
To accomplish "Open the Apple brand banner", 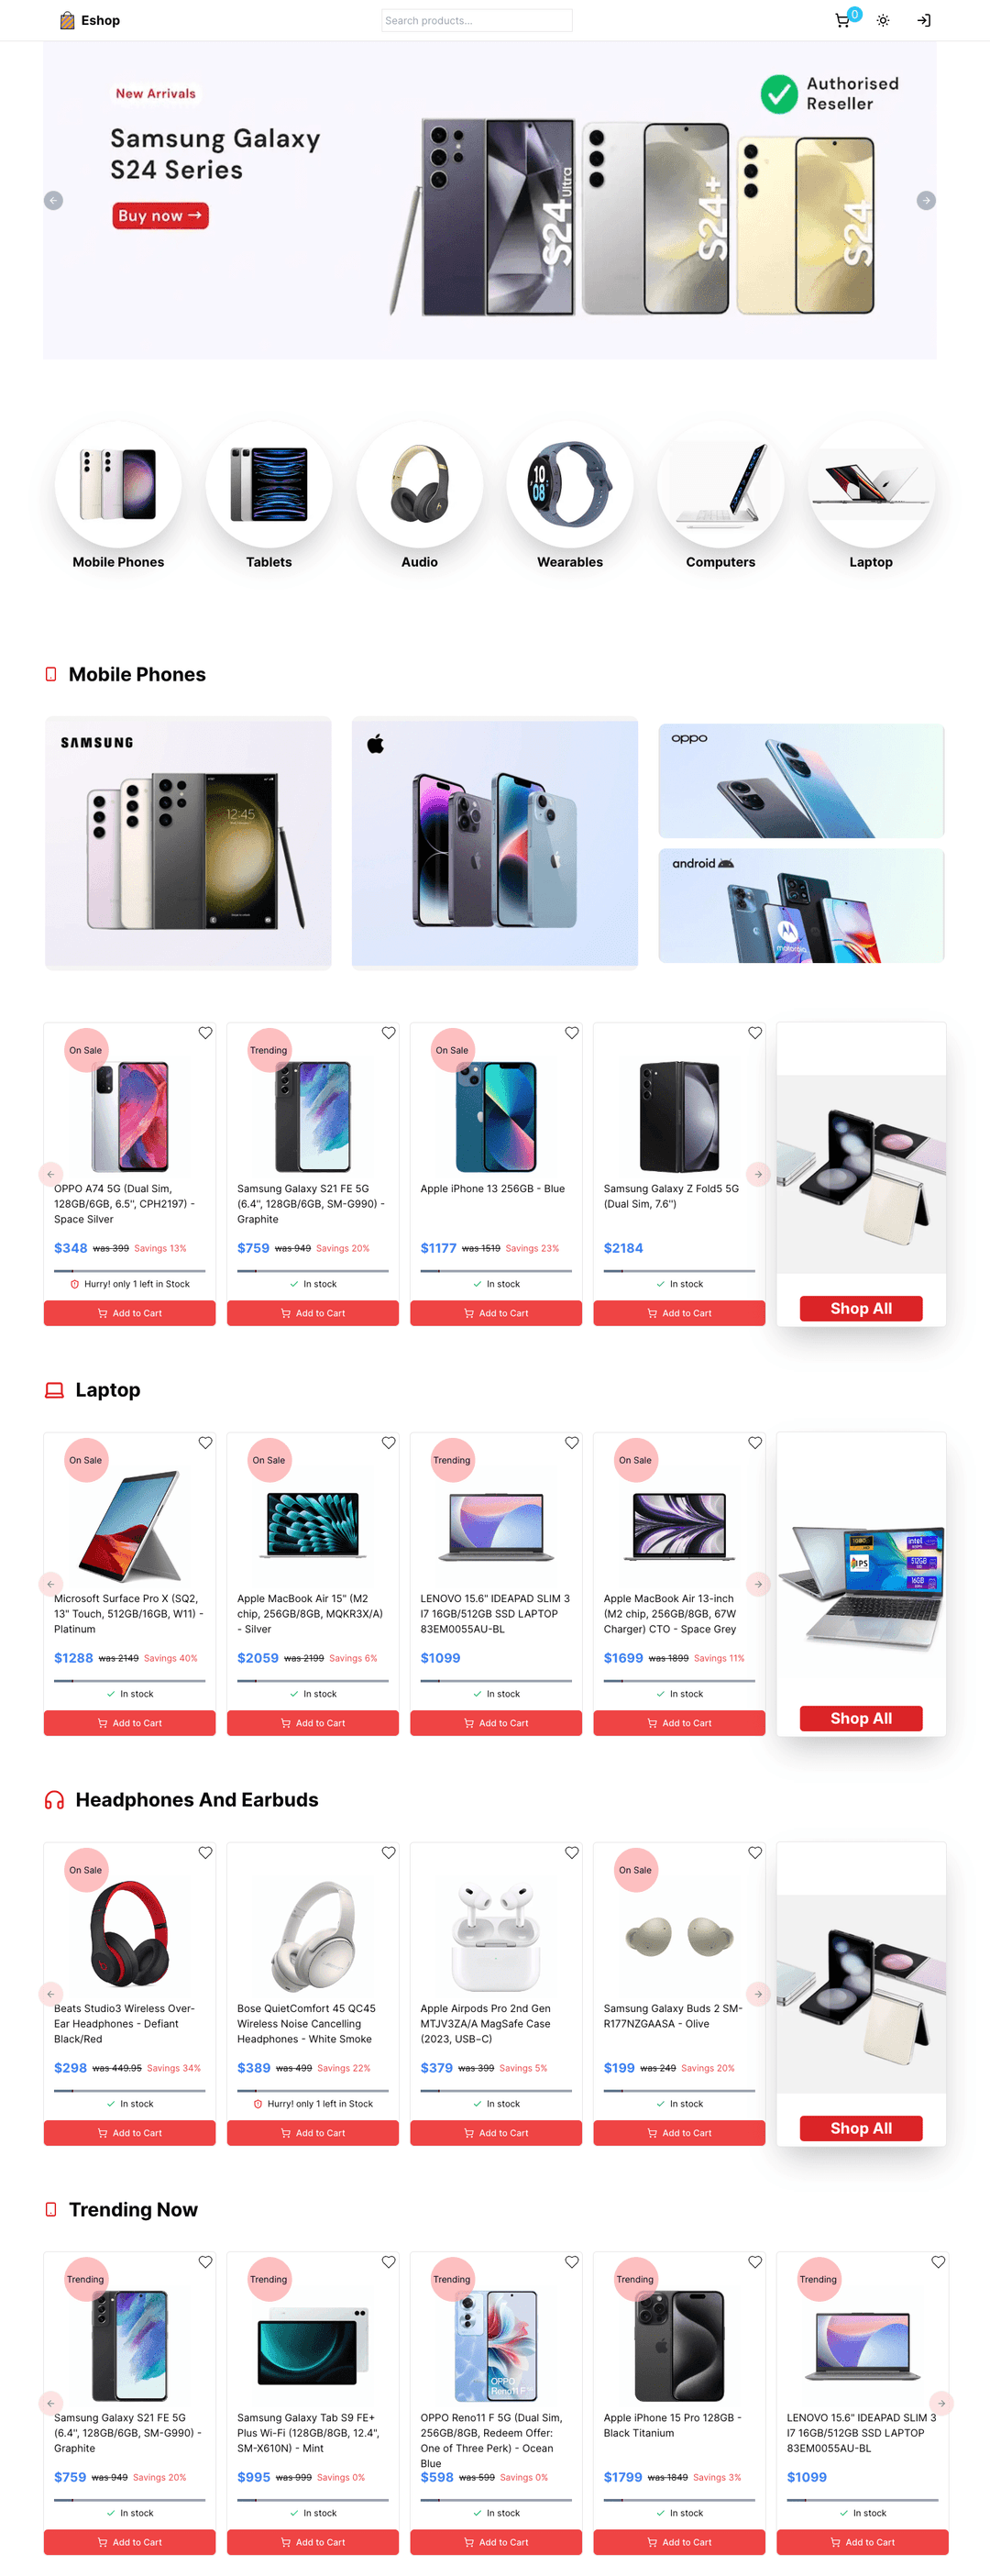I will click(495, 842).
